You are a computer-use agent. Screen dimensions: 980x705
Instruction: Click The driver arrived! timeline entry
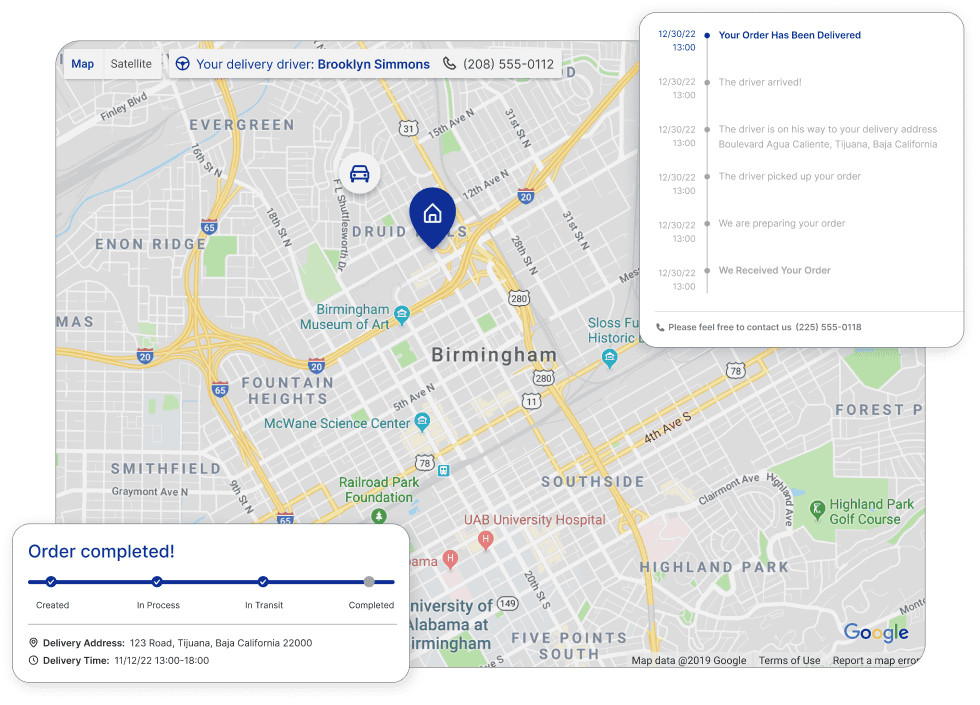760,82
